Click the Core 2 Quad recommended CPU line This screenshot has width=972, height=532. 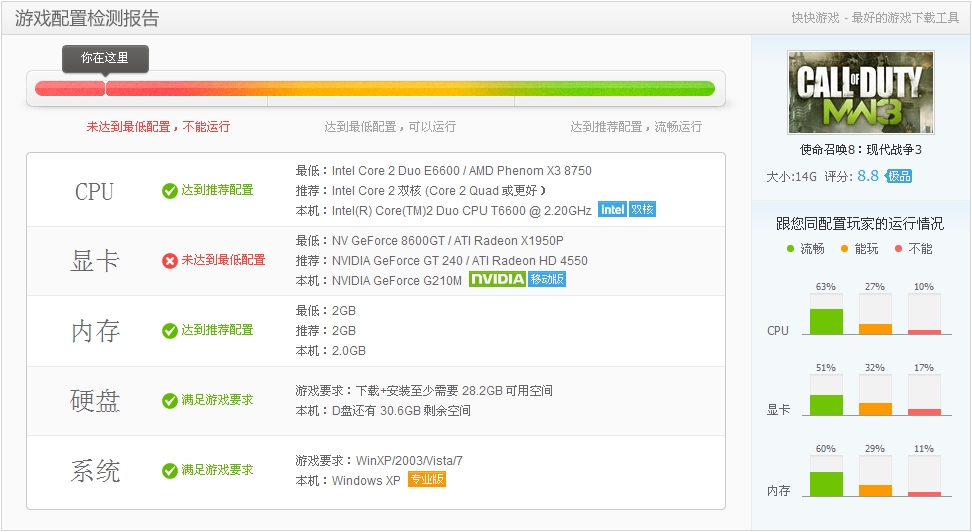click(x=421, y=190)
